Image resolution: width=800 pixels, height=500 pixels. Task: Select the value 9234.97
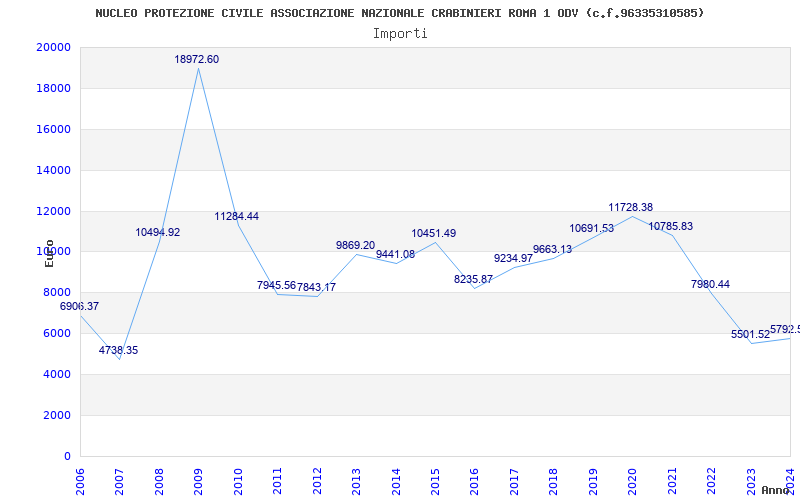tap(513, 259)
